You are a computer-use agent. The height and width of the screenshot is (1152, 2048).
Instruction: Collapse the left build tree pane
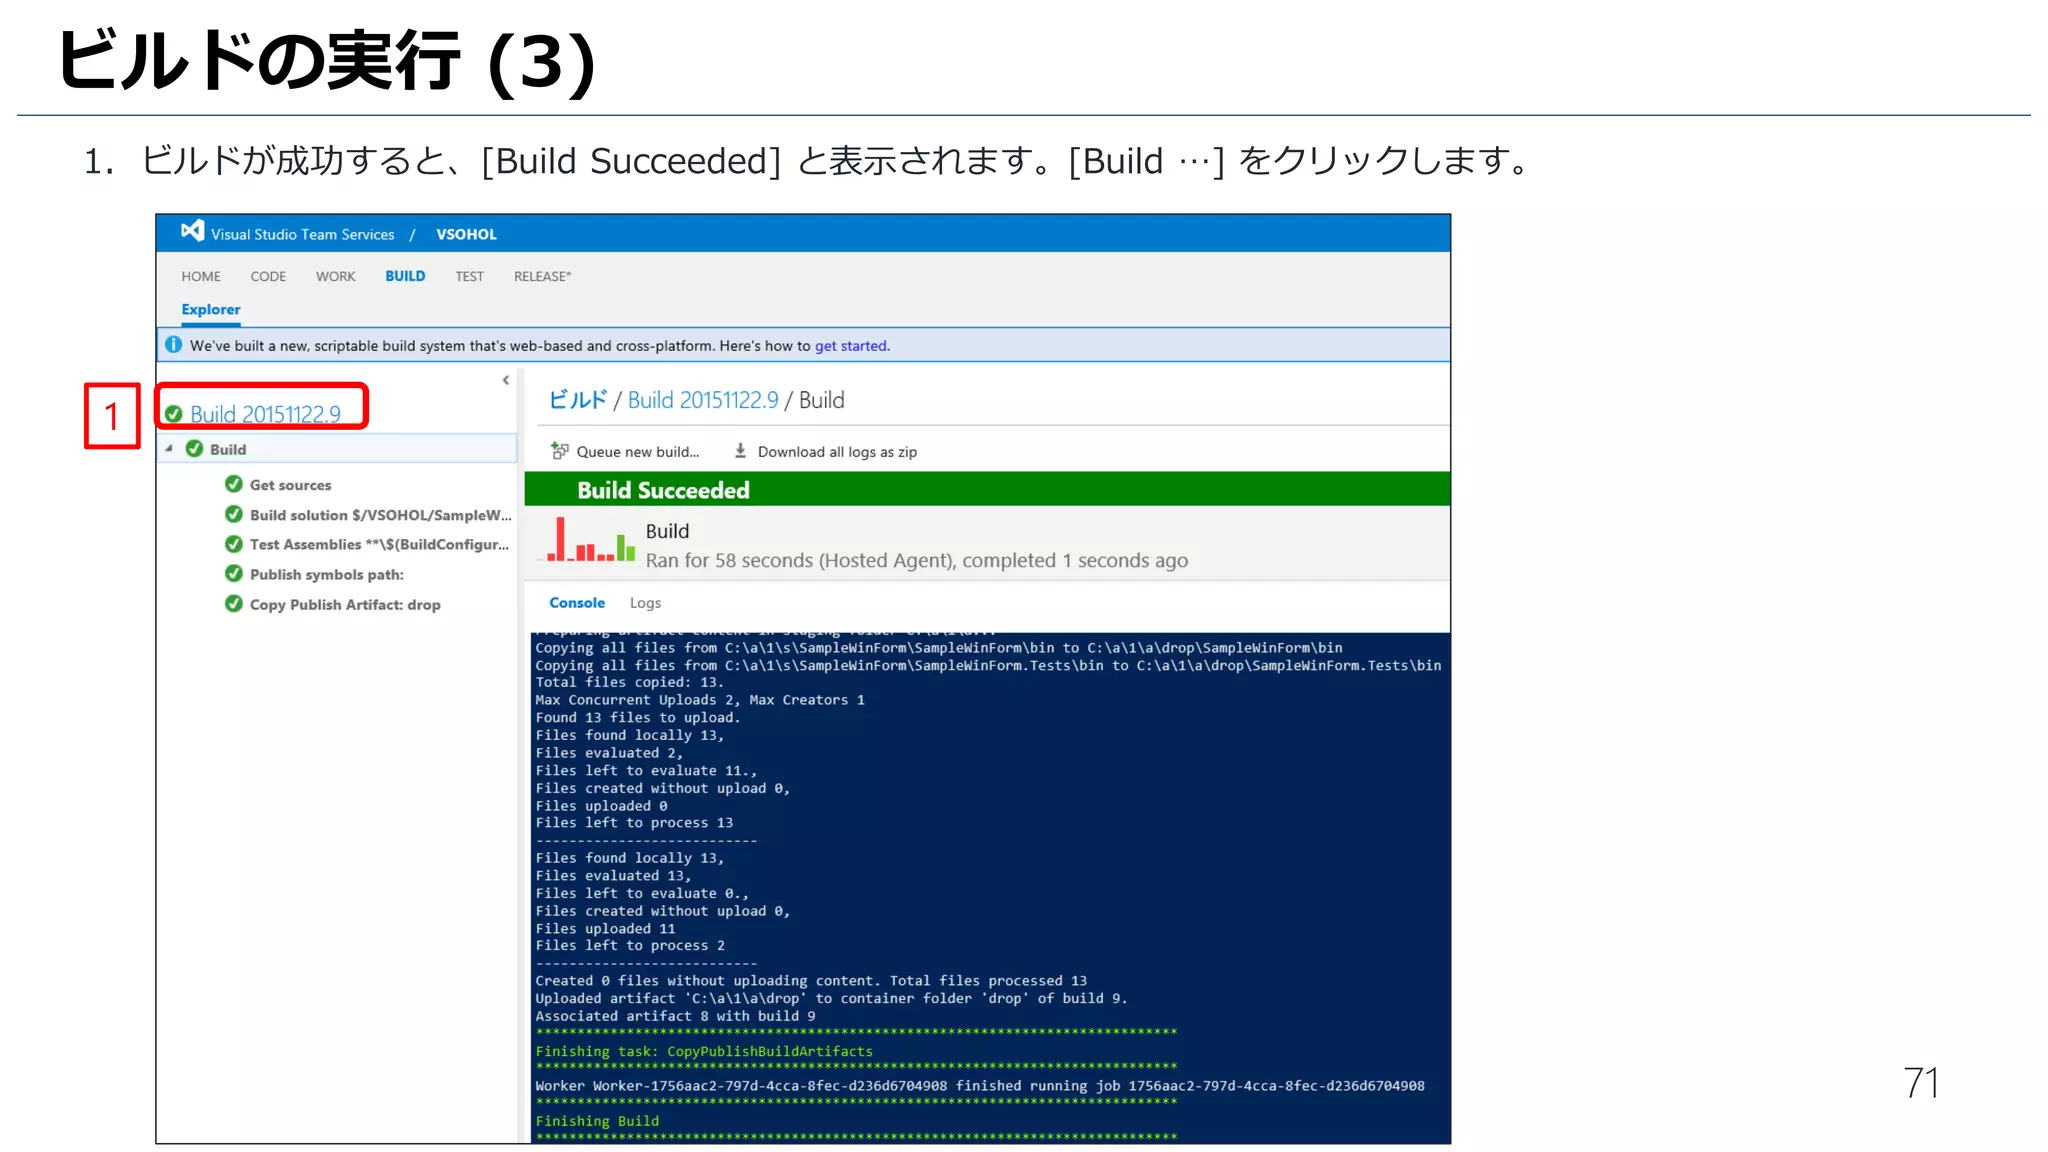(x=506, y=380)
